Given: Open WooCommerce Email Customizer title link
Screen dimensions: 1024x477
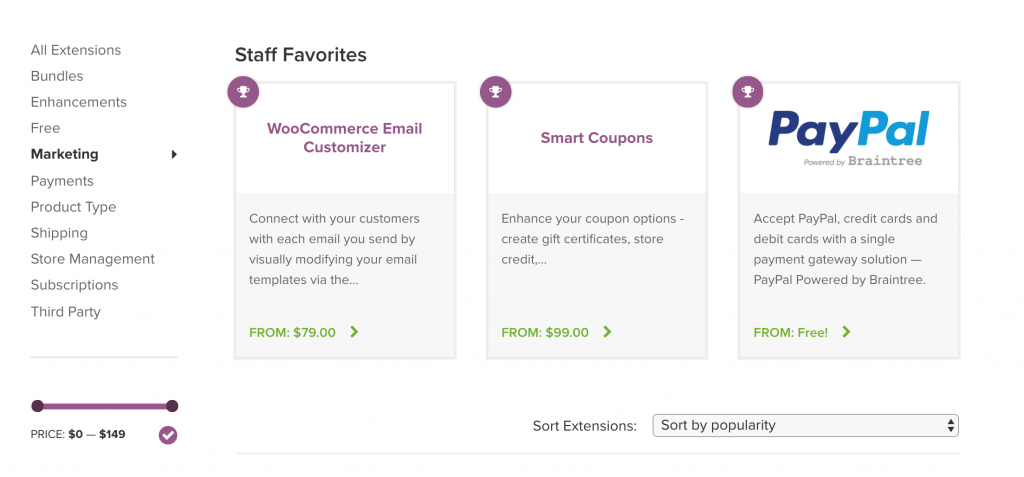Looking at the screenshot, I should click(x=344, y=138).
